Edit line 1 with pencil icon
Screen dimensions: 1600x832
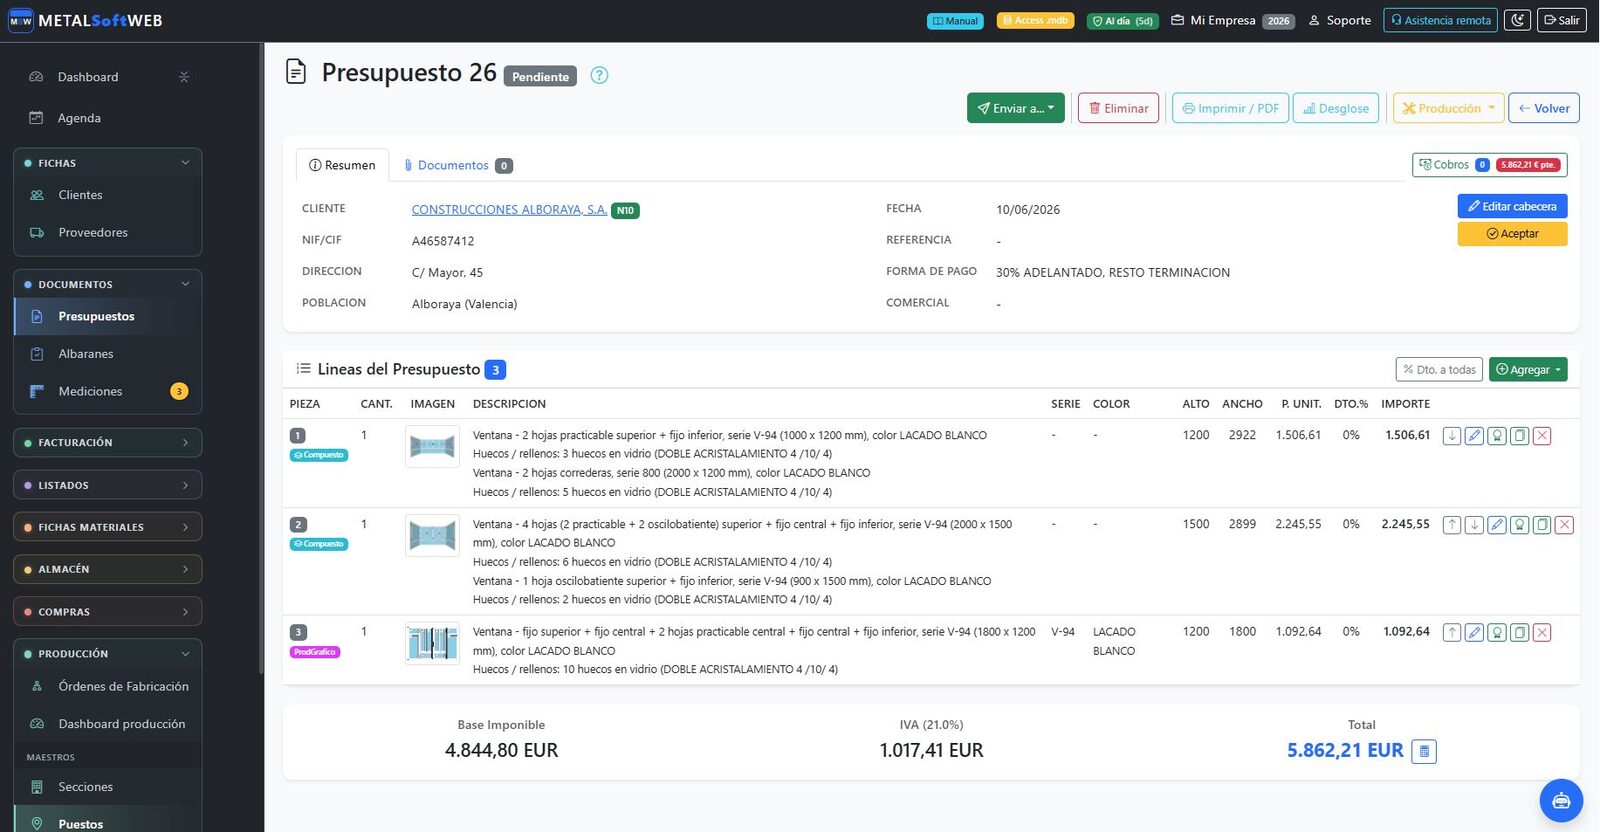[1474, 436]
